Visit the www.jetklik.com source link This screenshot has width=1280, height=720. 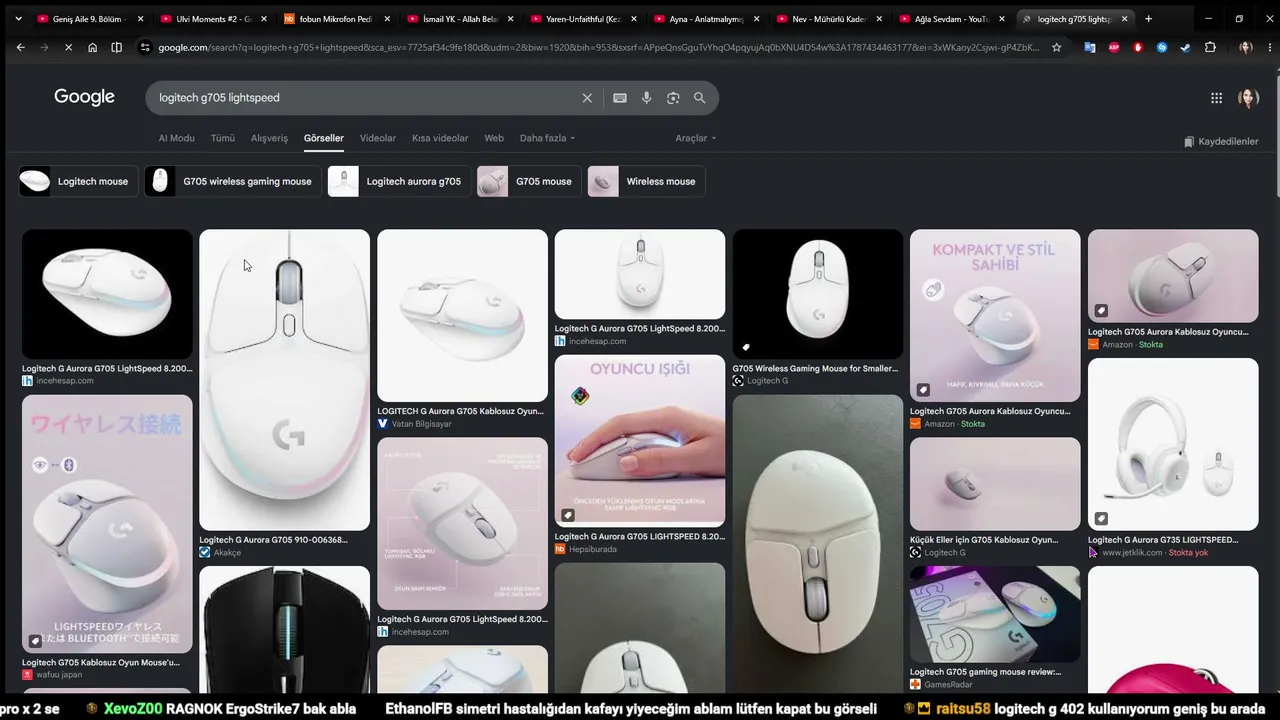click(x=1132, y=552)
